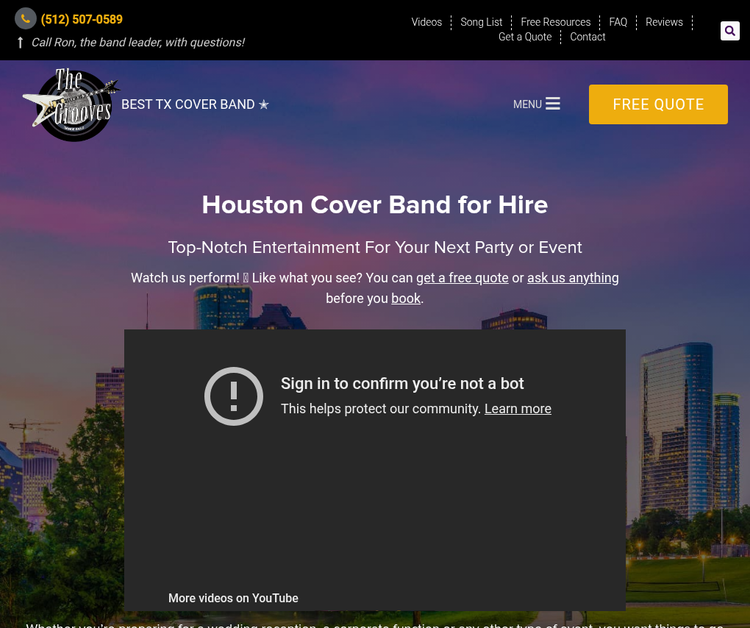Click the 'ask us anything' link

click(x=573, y=278)
